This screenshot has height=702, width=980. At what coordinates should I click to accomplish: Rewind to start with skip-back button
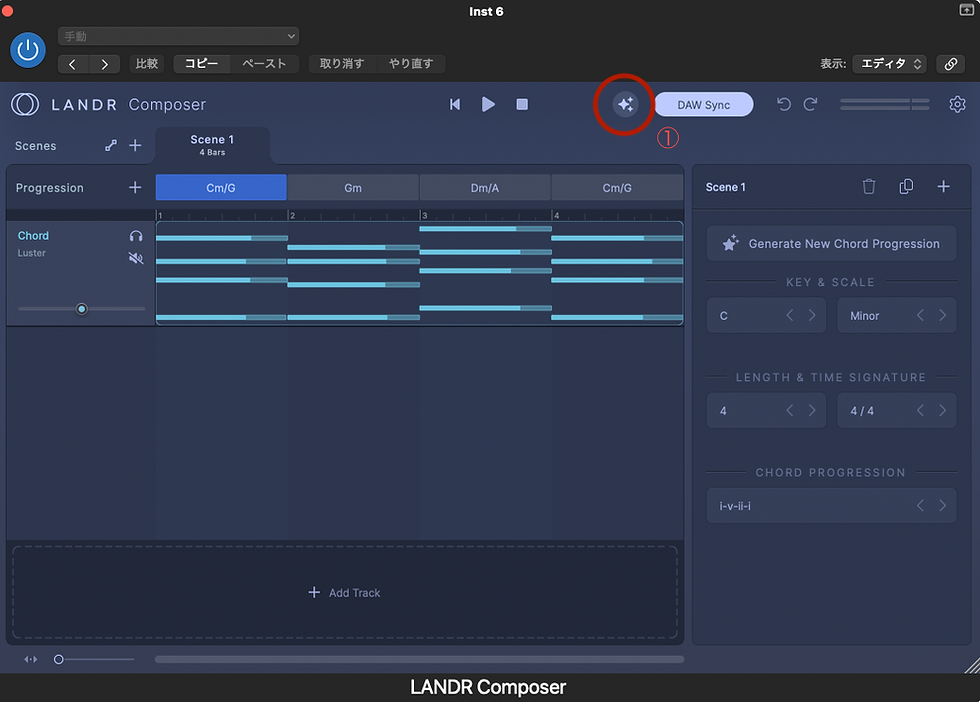(455, 104)
